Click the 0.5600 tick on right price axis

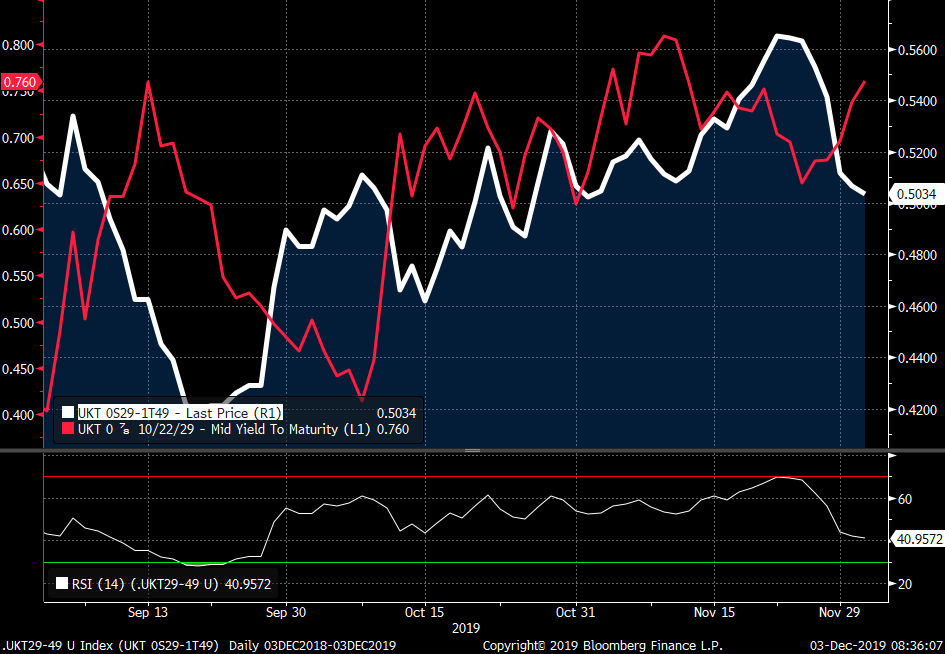(915, 50)
